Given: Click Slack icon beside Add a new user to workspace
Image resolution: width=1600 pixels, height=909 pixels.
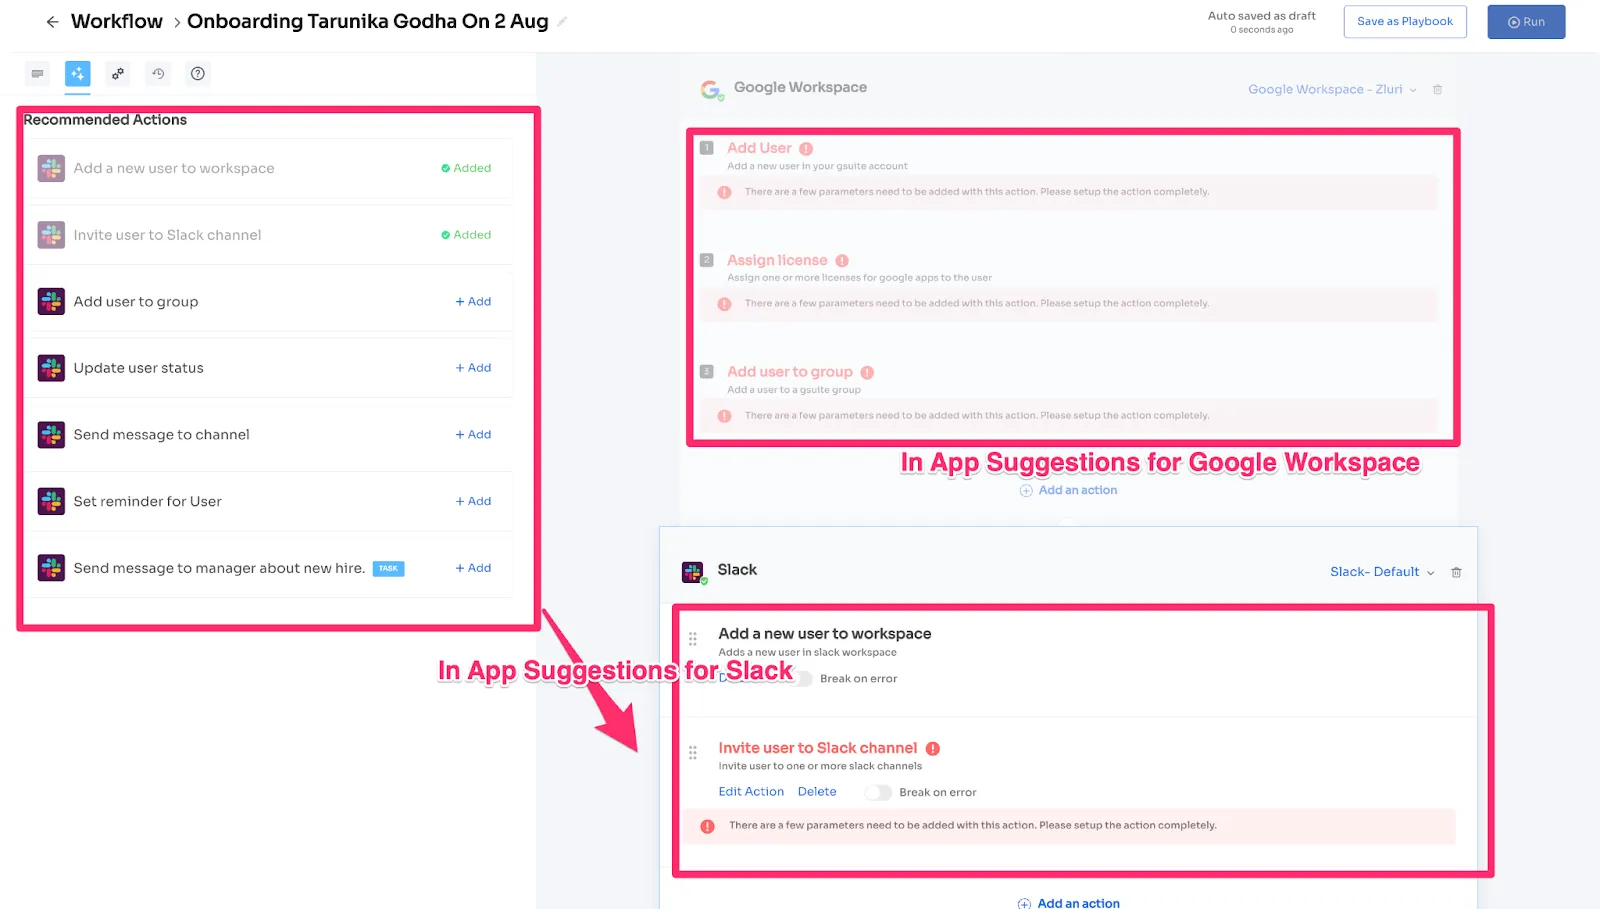Looking at the screenshot, I should (x=51, y=168).
